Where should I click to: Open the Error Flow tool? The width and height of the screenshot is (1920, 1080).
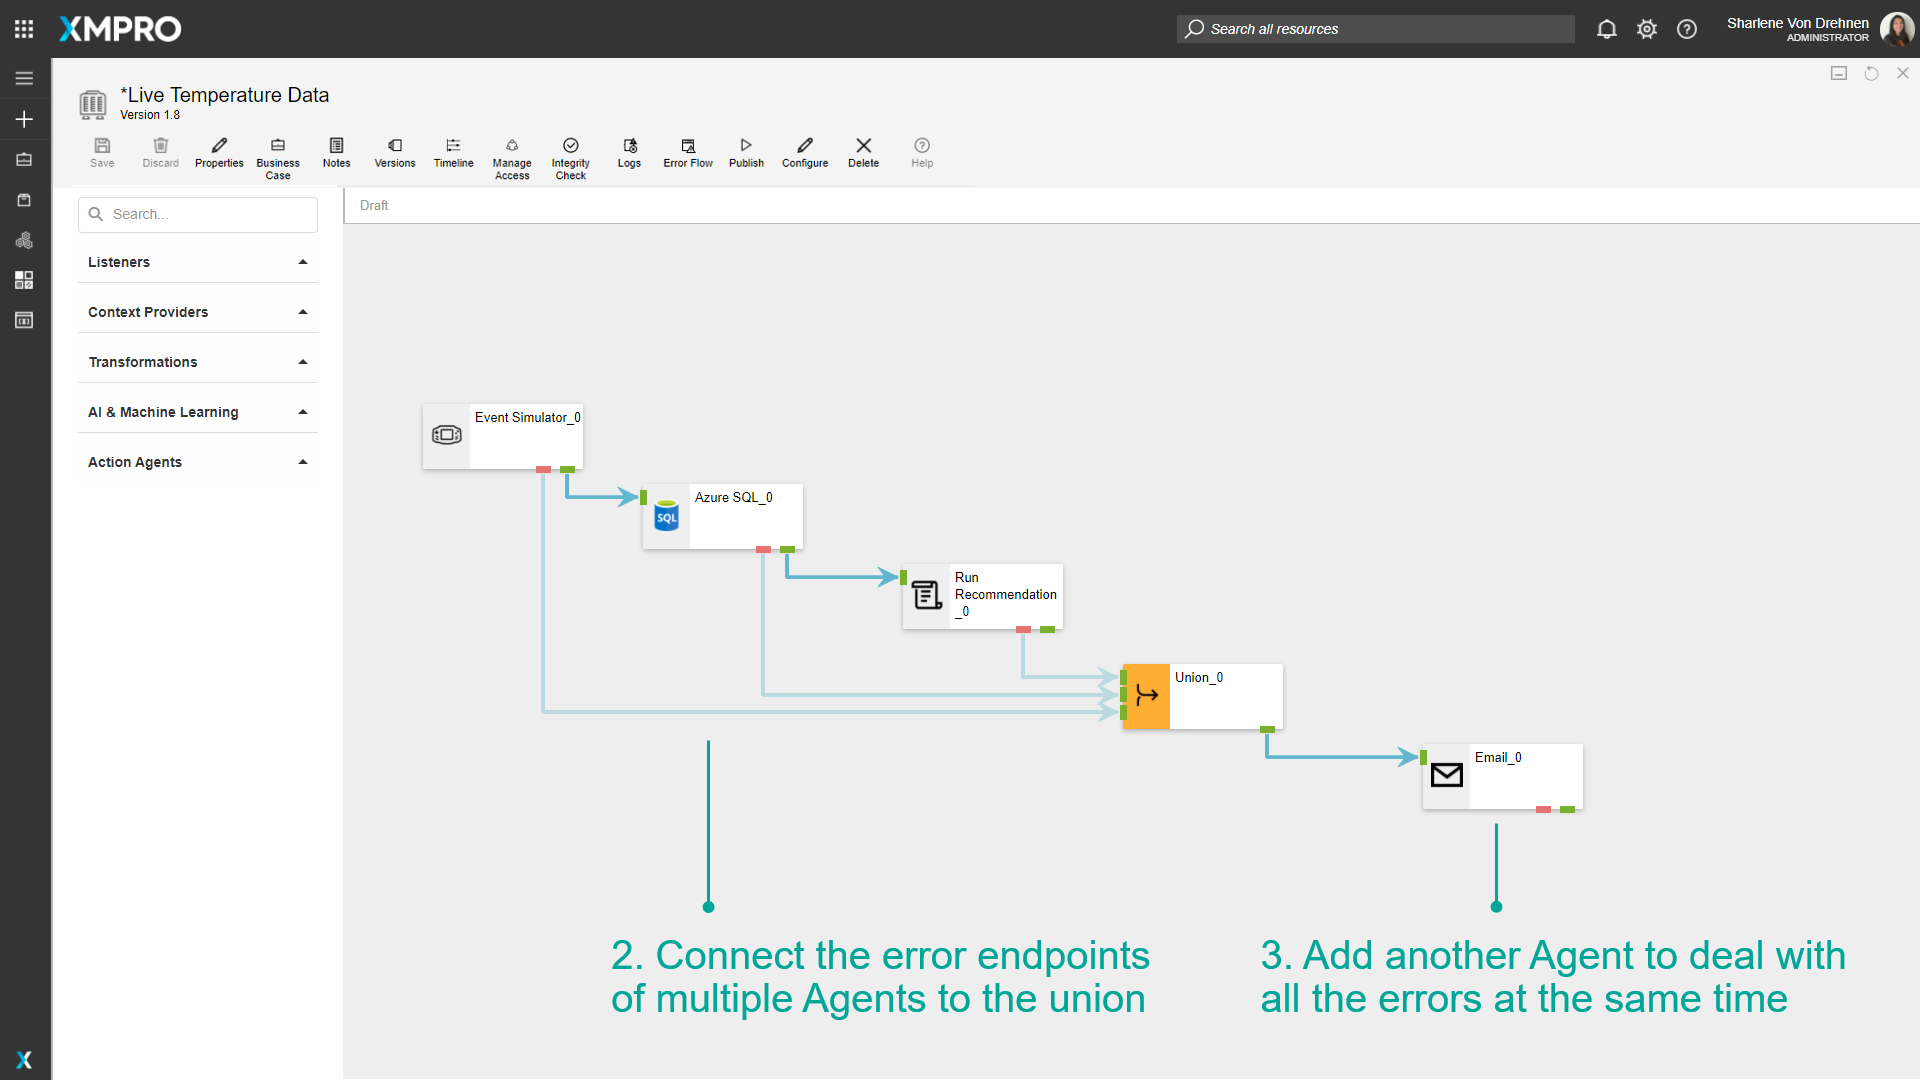pyautogui.click(x=687, y=153)
